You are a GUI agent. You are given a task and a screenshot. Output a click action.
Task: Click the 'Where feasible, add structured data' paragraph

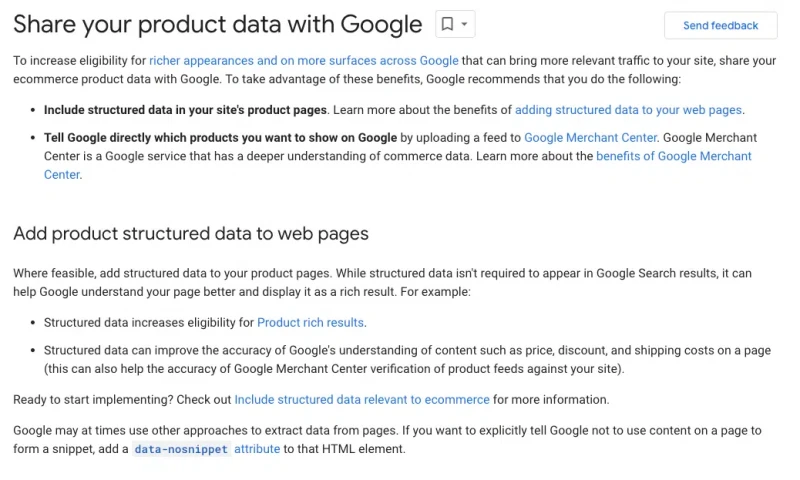tap(382, 283)
